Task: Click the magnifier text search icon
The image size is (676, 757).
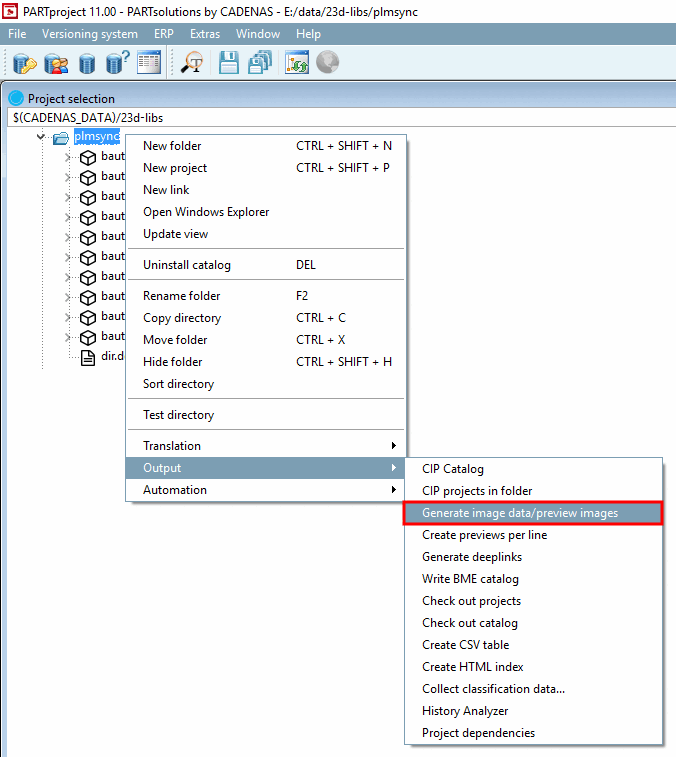Action: (x=192, y=62)
